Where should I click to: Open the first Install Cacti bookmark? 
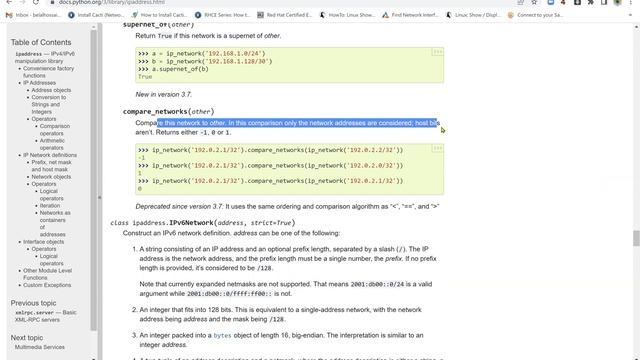coord(96,15)
